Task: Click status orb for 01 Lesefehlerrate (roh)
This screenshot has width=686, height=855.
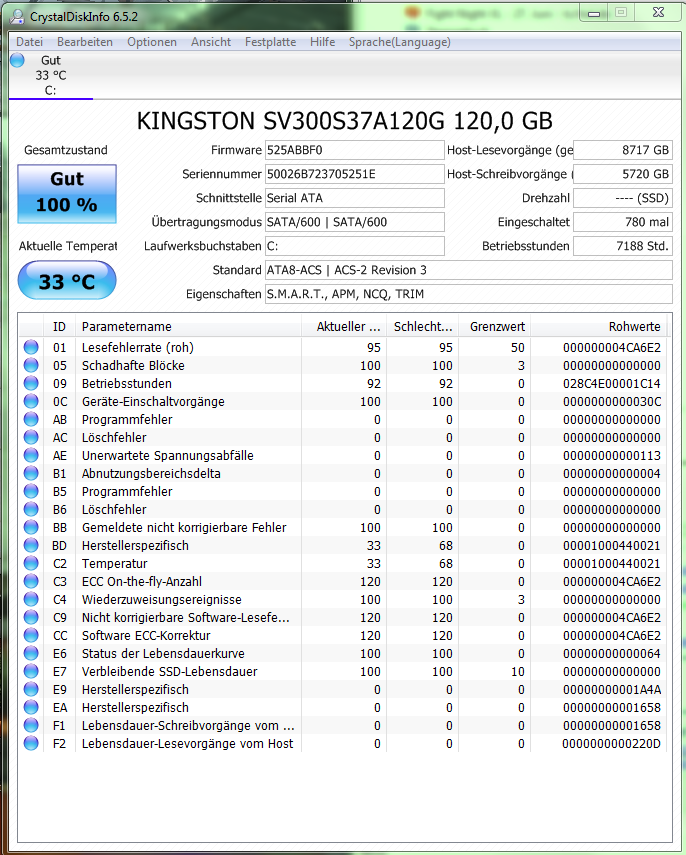Action: click(31, 347)
